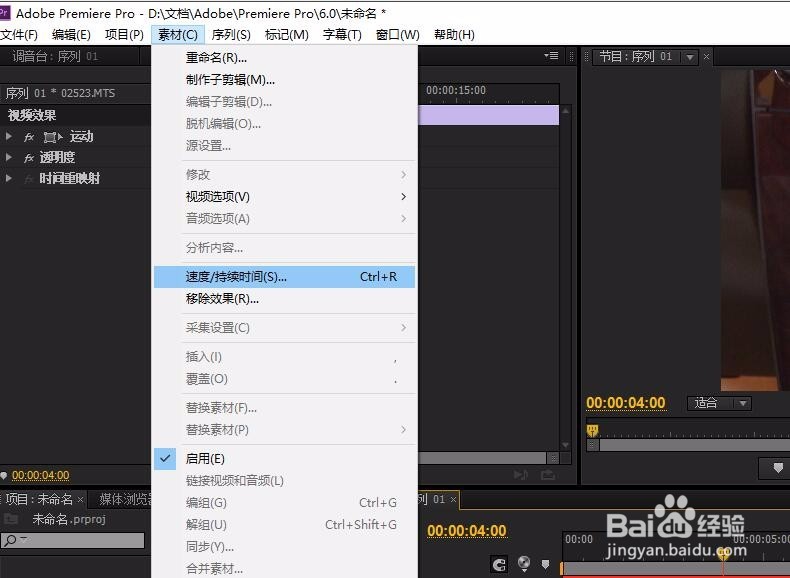This screenshot has height=578, width=790.
Task: Open the effect controls panel menu icon
Action: click(x=551, y=55)
